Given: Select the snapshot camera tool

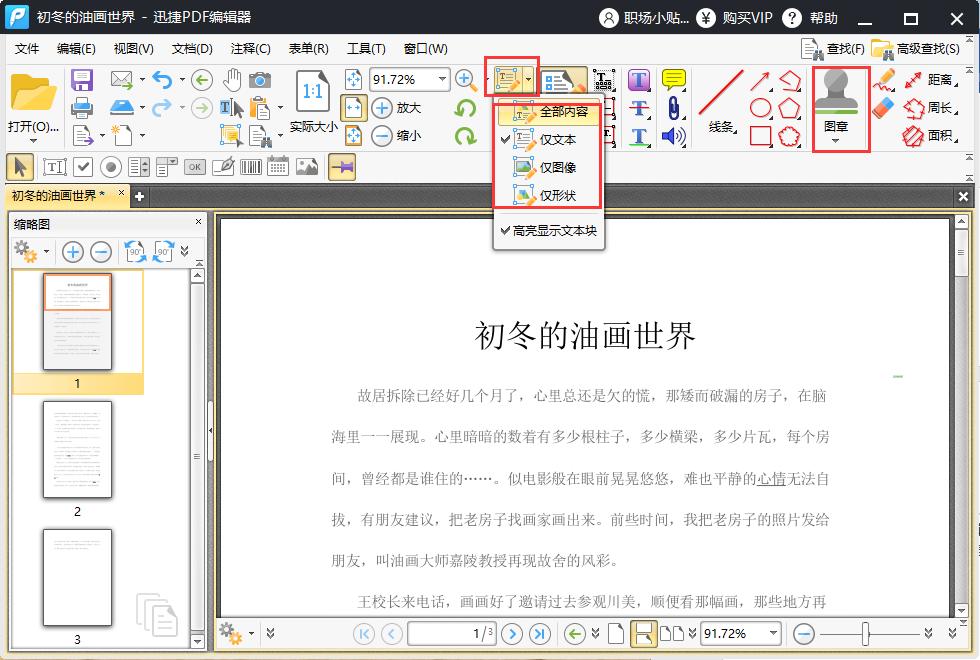Looking at the screenshot, I should point(262,78).
